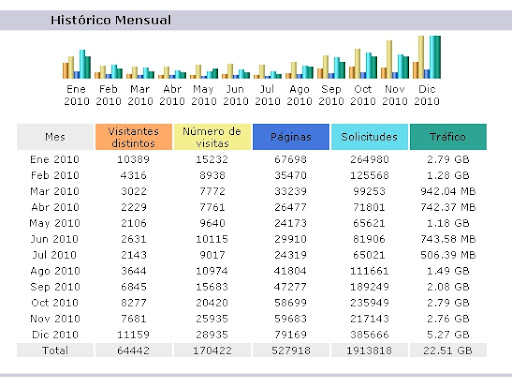
Task: Select the cyan Solicitudes column header
Action: pyautogui.click(x=369, y=137)
